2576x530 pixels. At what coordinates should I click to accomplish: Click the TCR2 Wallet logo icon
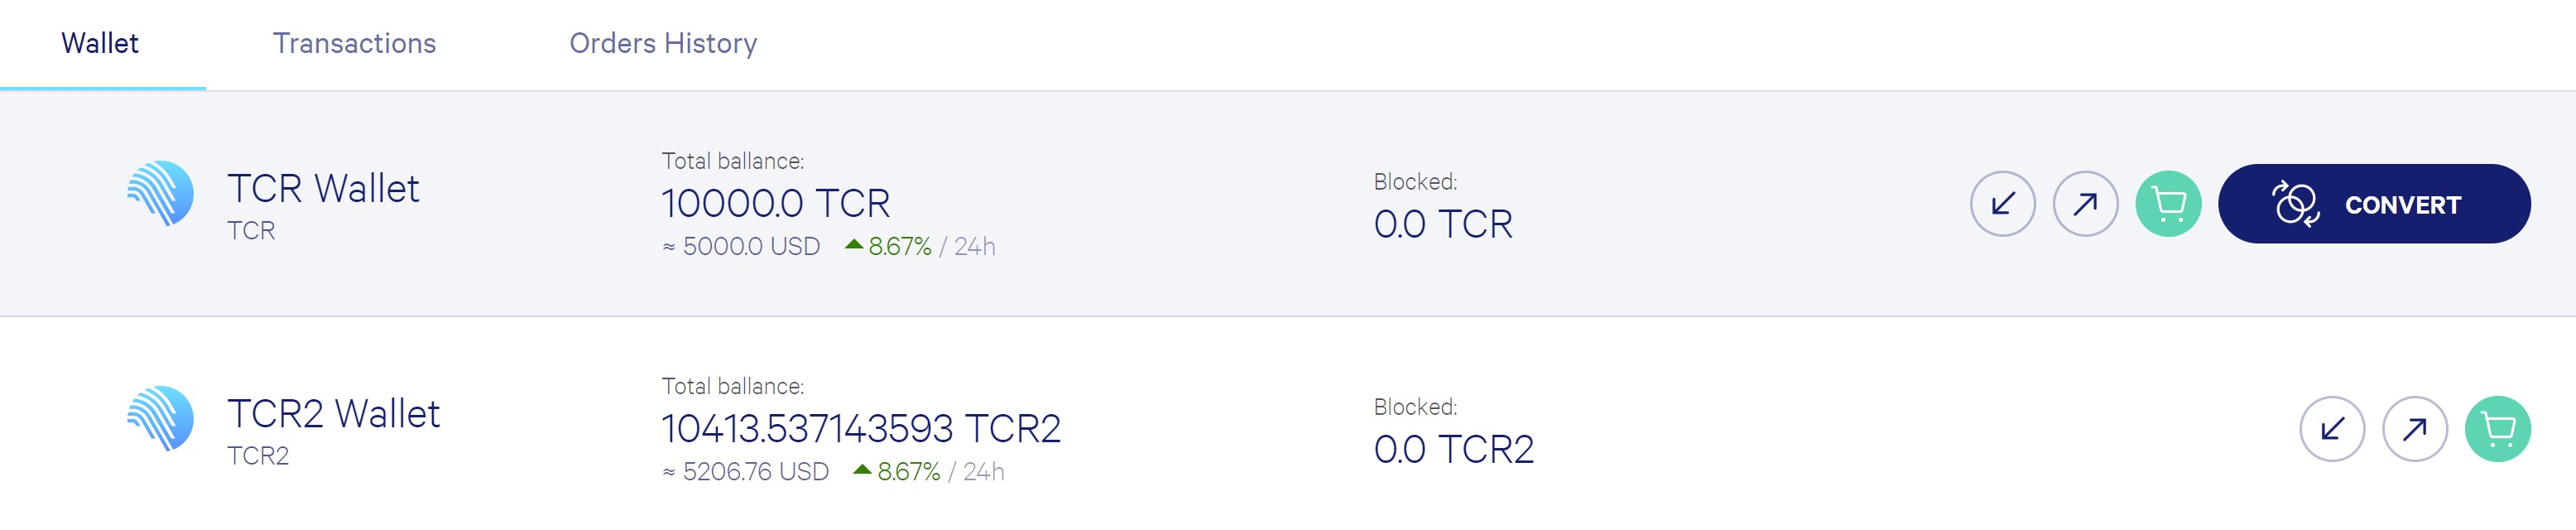[x=160, y=419]
